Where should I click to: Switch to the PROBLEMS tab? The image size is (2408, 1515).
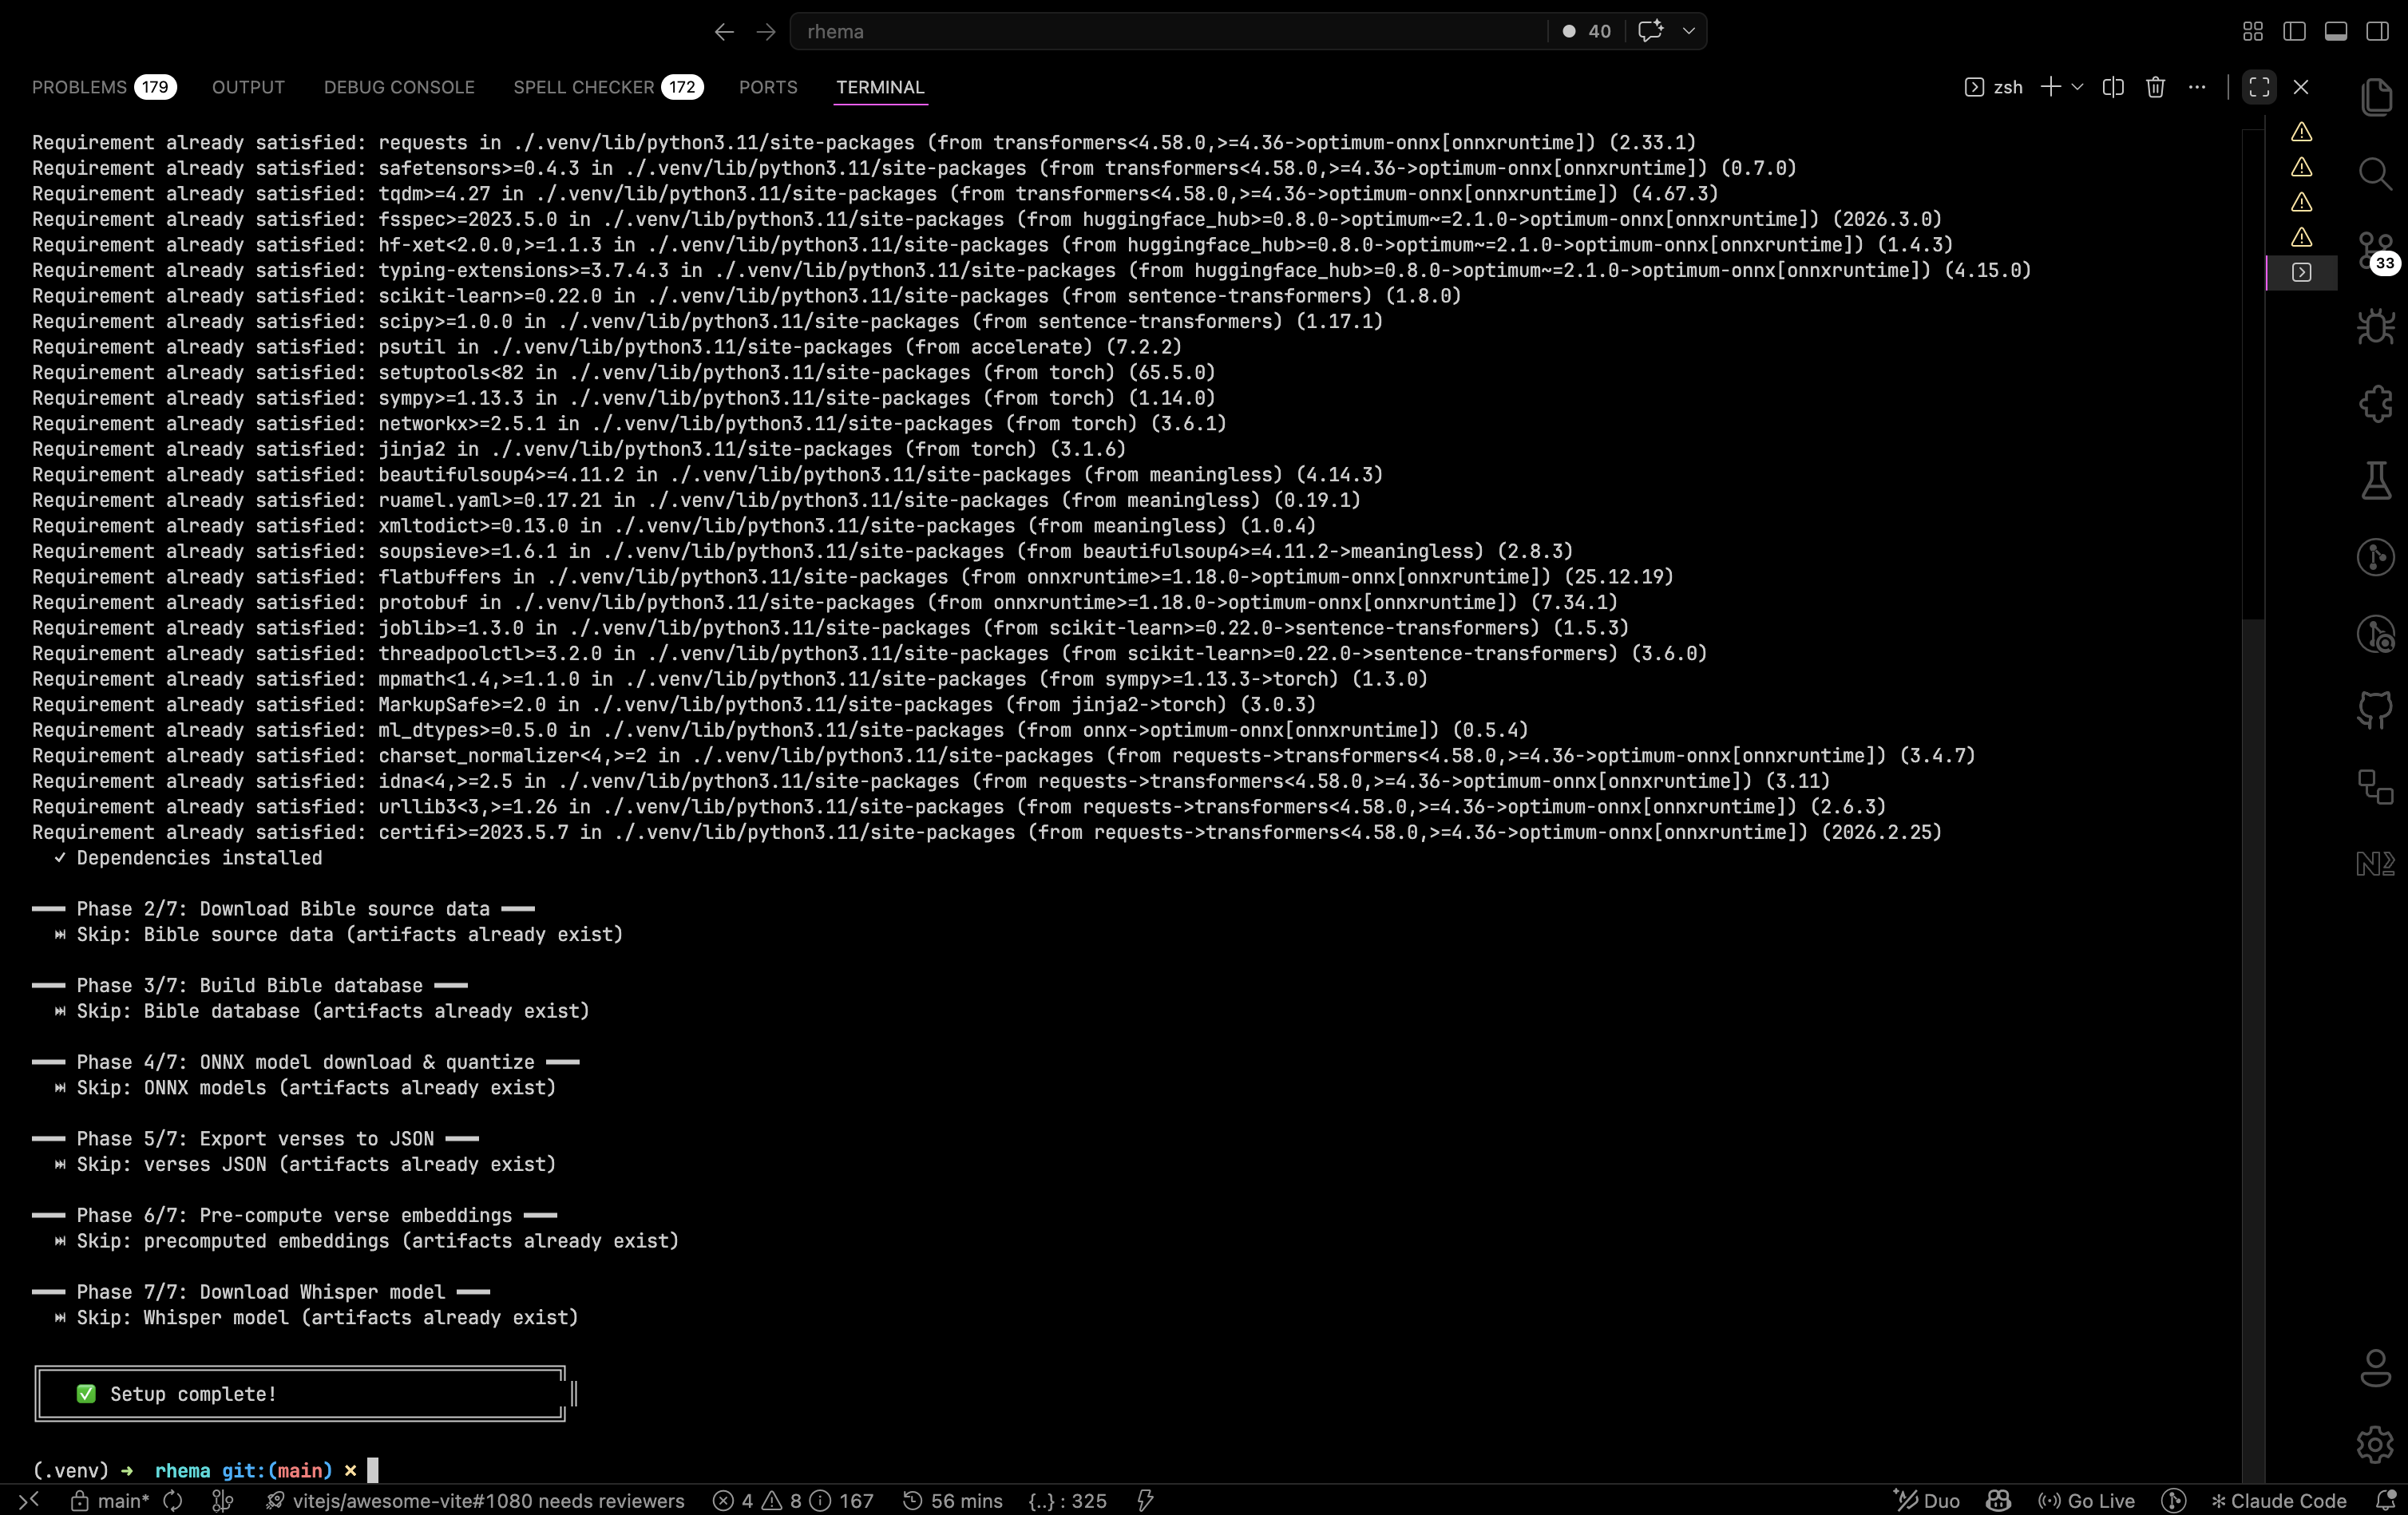coord(104,87)
